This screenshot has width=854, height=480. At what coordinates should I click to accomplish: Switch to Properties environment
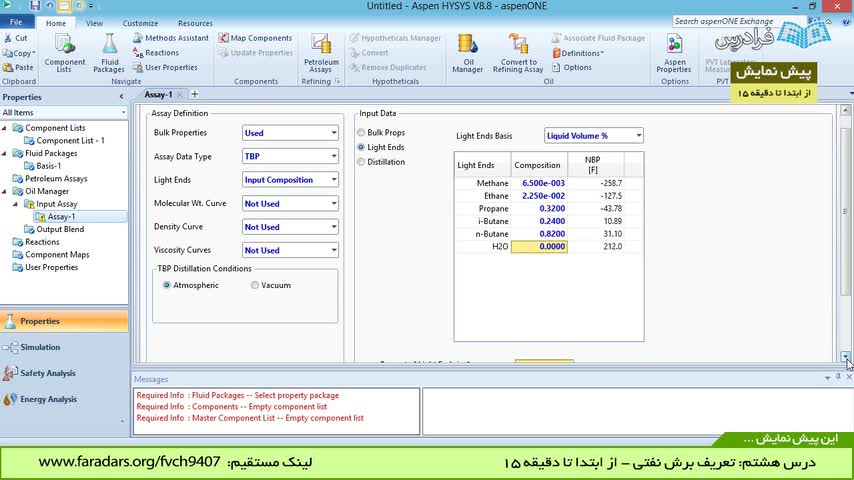coord(64,321)
